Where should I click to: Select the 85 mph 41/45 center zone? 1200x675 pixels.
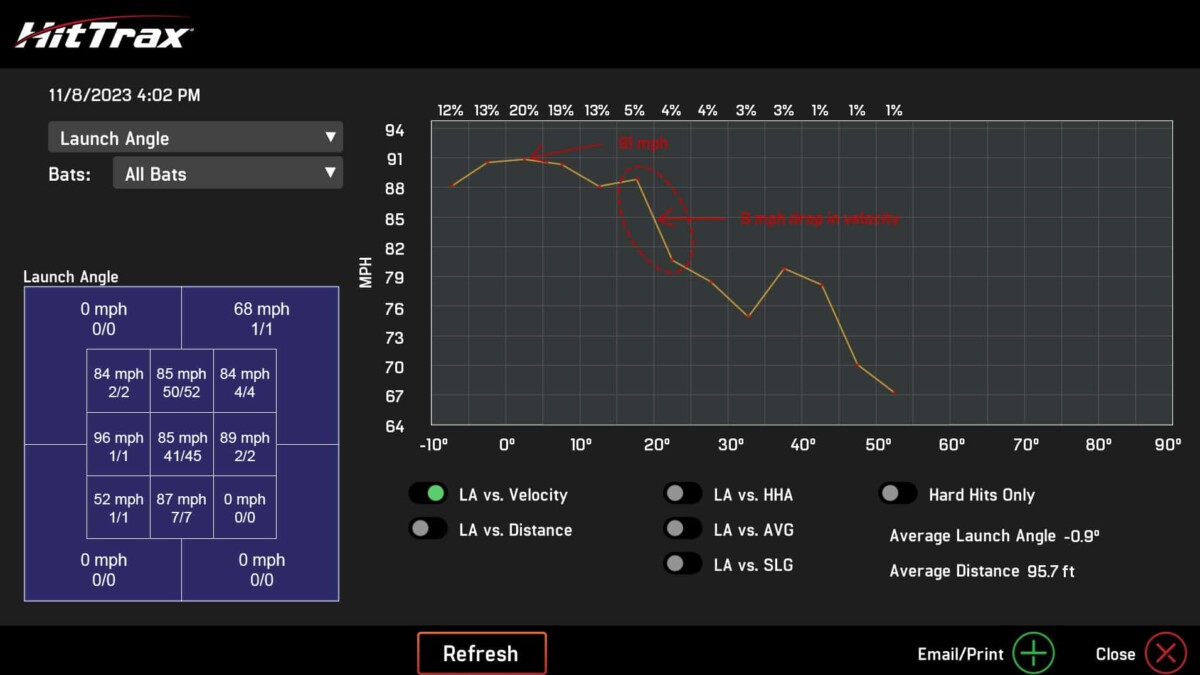coord(182,445)
